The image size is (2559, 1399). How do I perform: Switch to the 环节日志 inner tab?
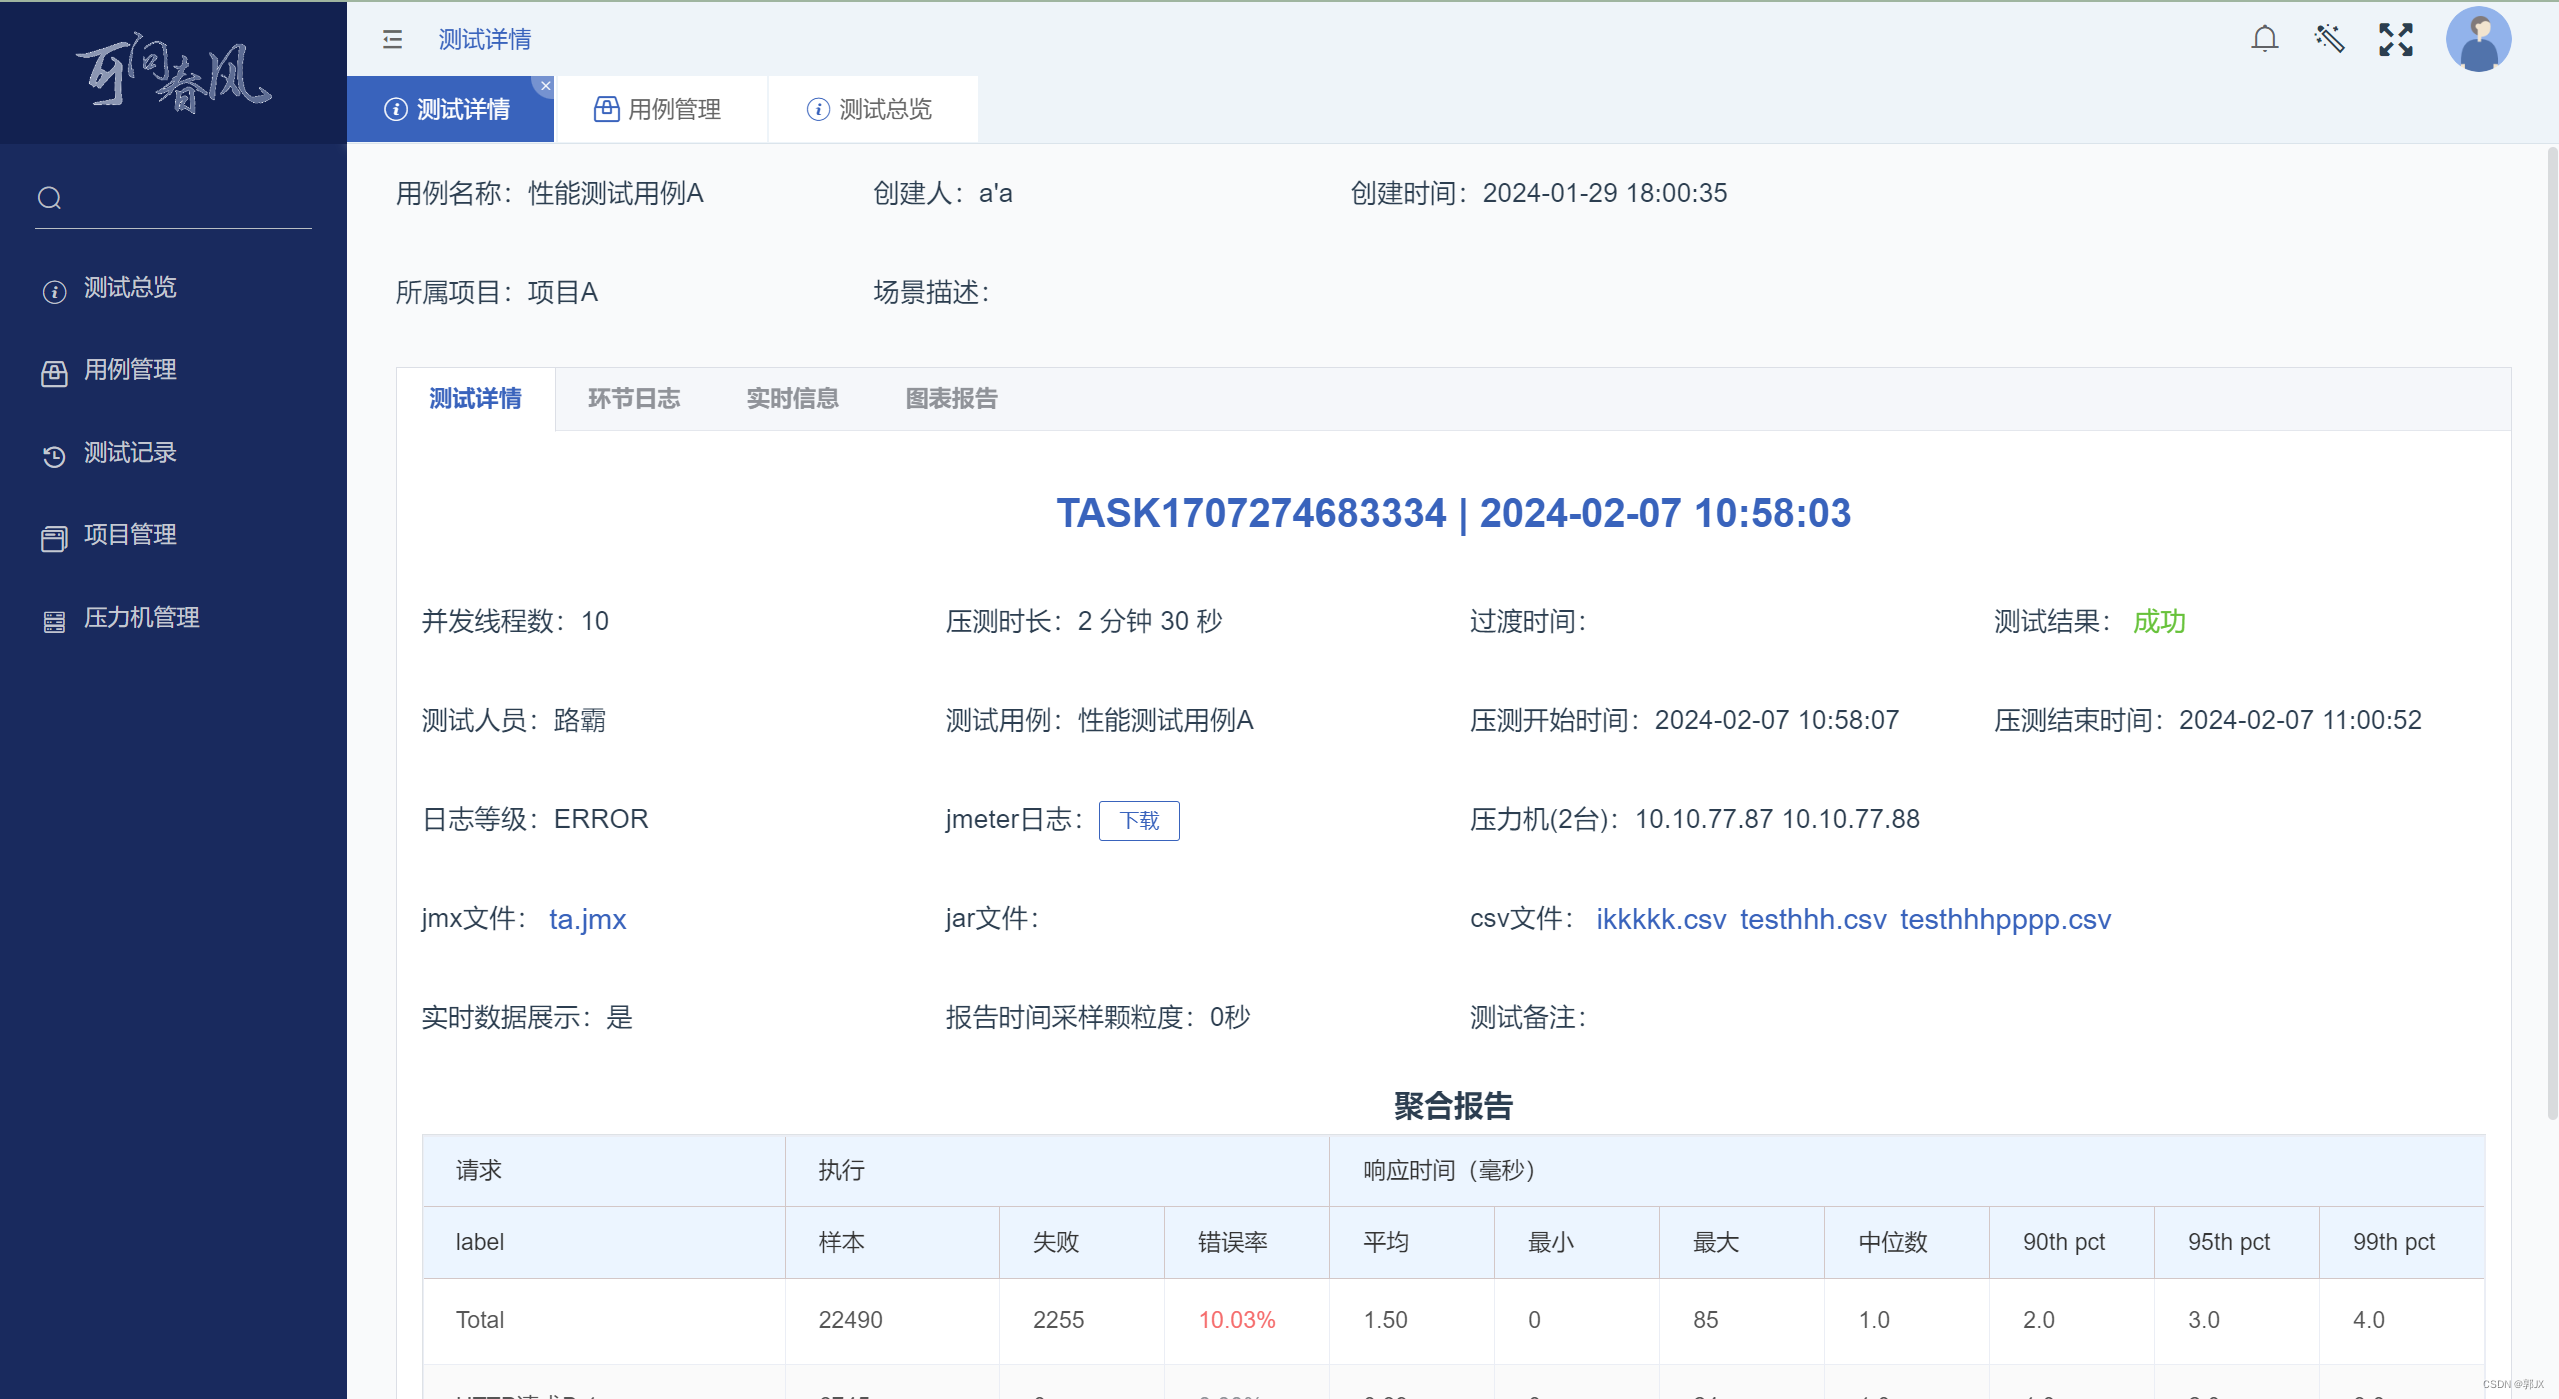coord(634,399)
